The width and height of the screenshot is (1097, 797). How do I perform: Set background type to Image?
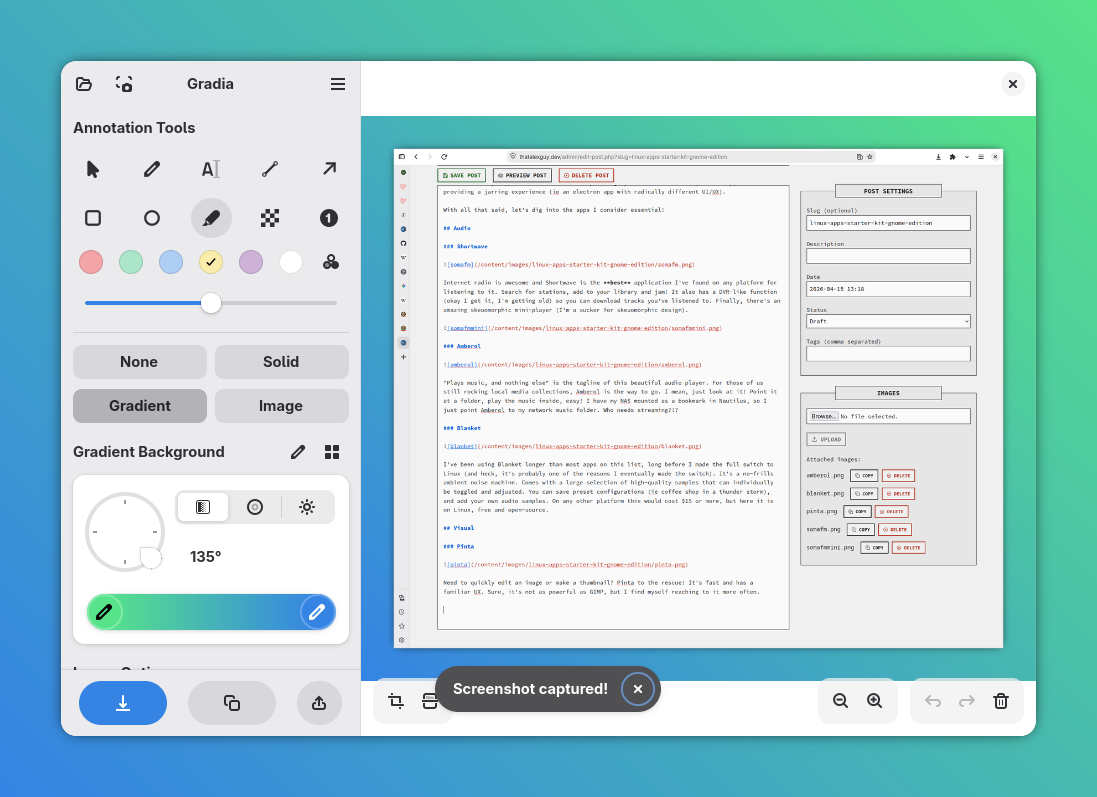coord(281,406)
